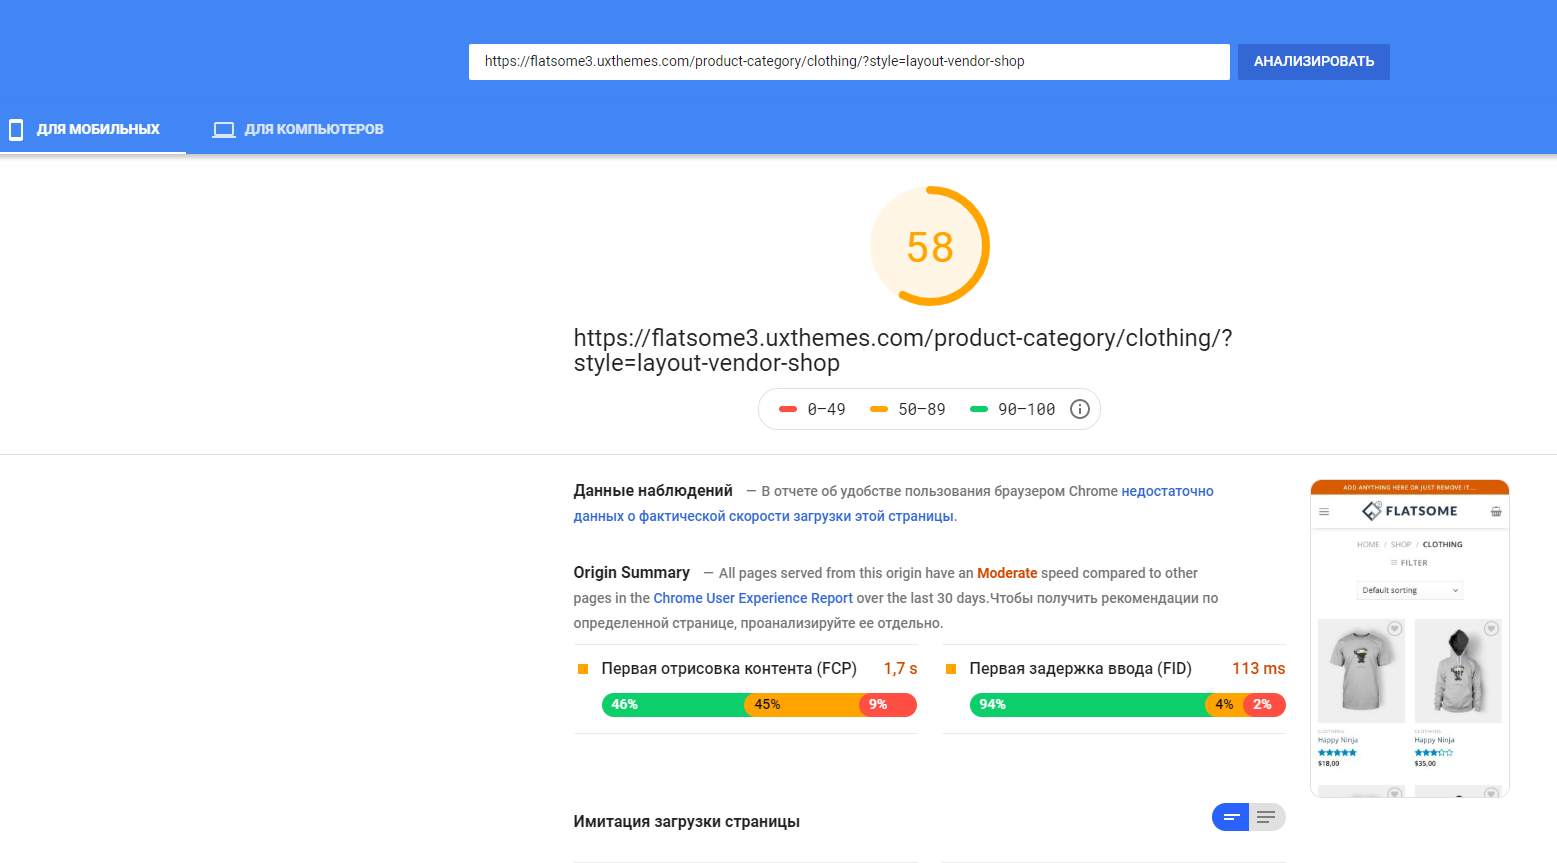Click the orange 'Moderate' speed rating word
This screenshot has height=863, width=1557.
(x=1007, y=573)
